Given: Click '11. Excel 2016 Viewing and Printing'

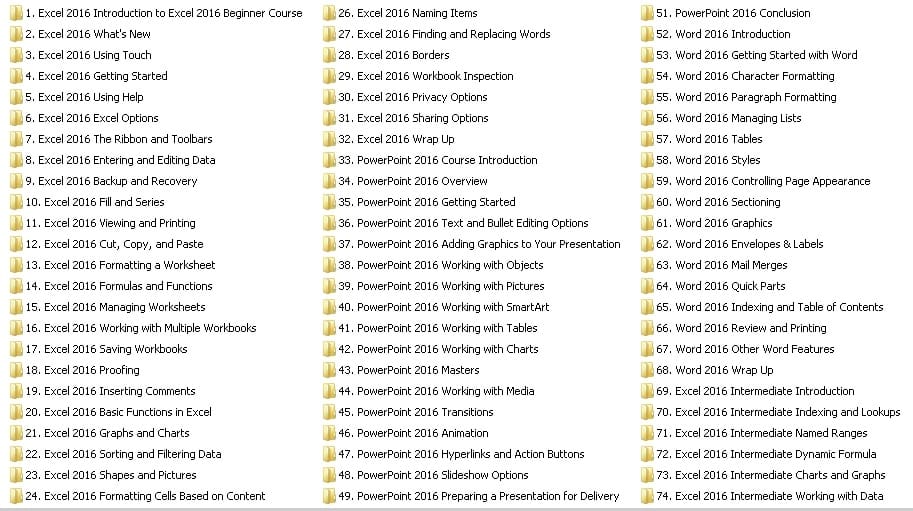Looking at the screenshot, I should [x=110, y=223].
